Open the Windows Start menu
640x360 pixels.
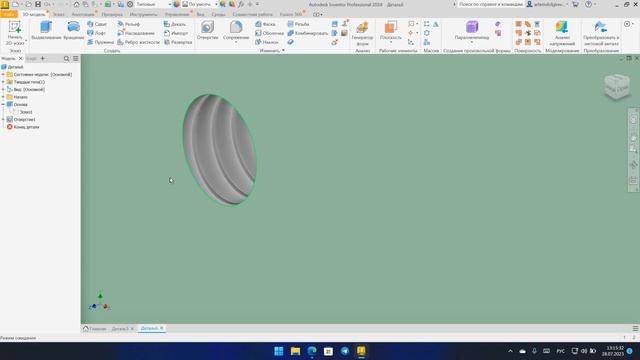[279, 351]
